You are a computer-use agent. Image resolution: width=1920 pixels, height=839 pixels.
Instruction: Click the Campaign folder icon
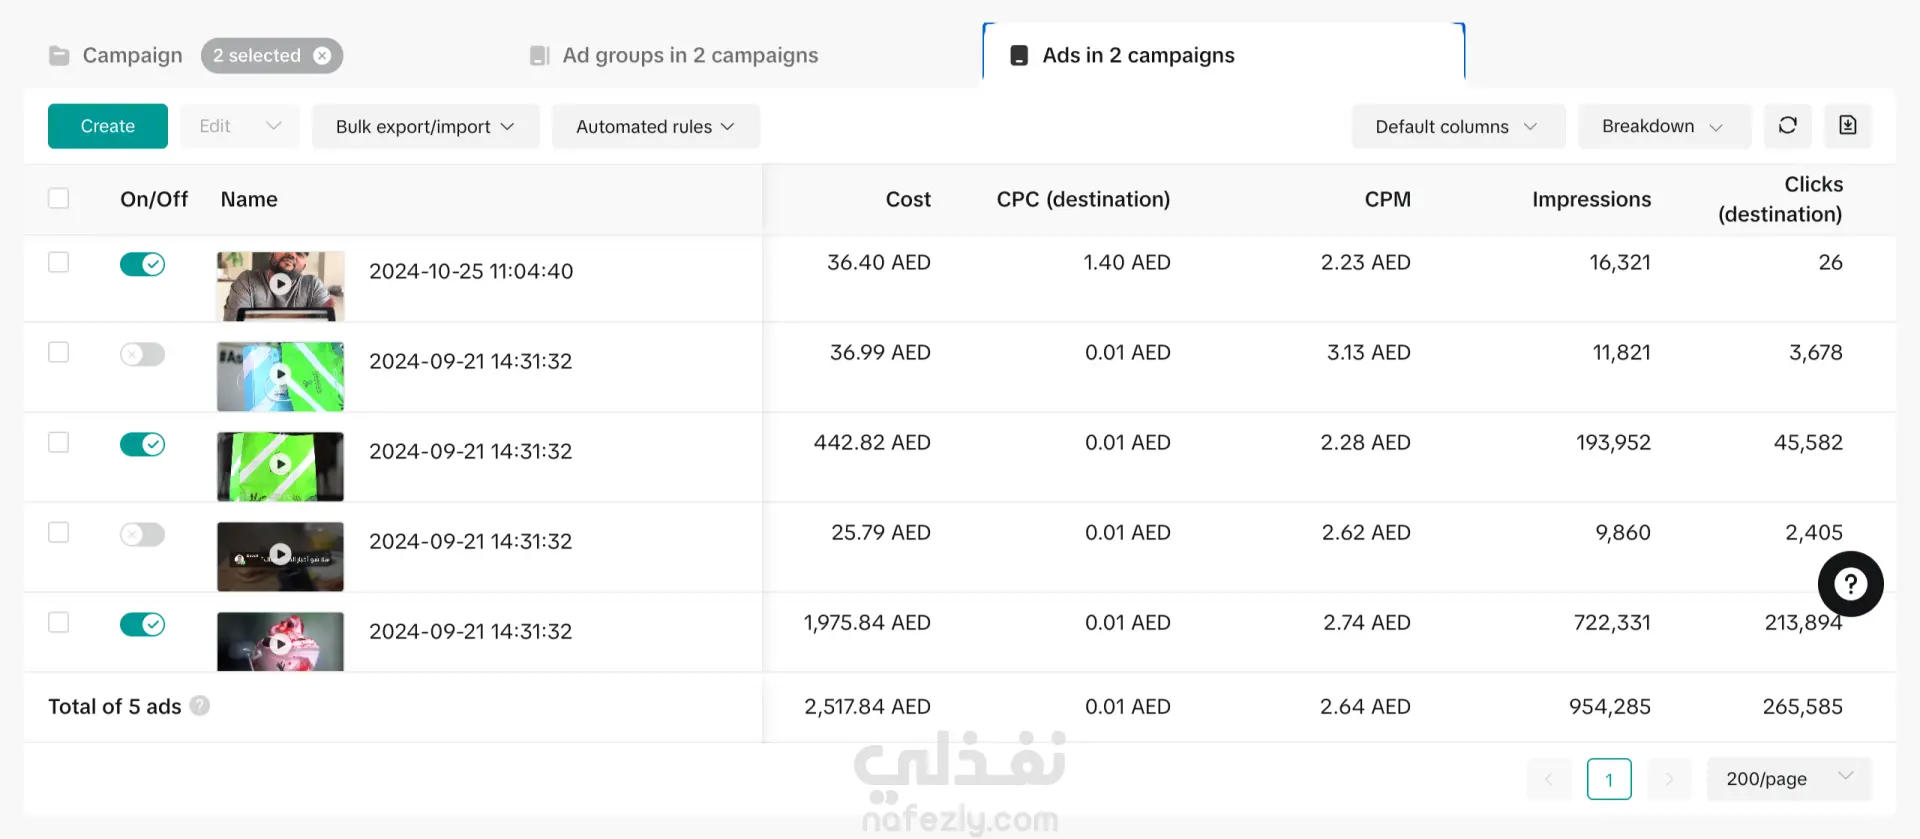(x=59, y=56)
